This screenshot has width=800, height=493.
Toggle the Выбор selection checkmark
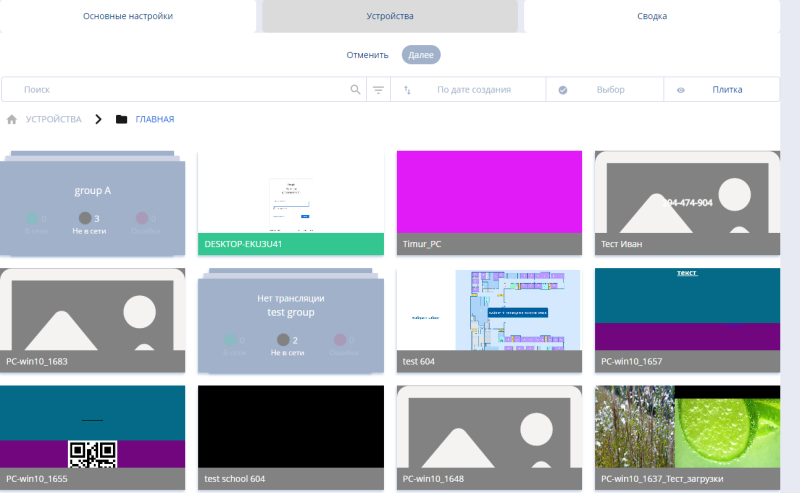563,90
